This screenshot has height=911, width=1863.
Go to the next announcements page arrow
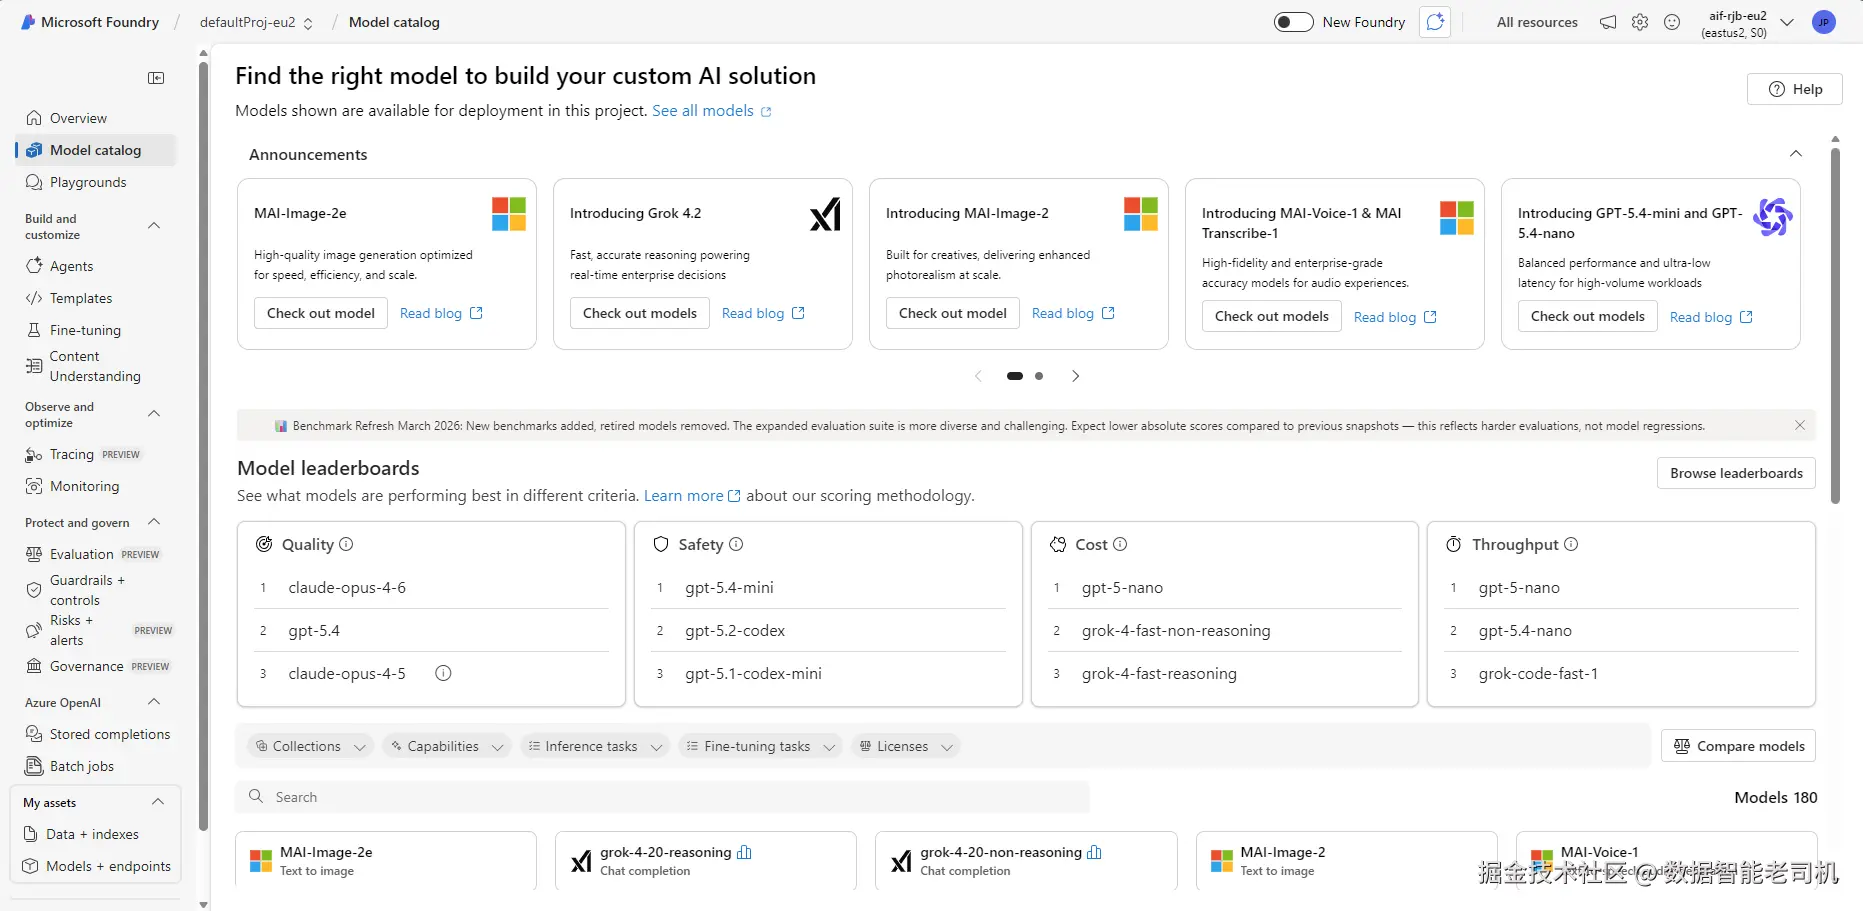[1075, 376]
